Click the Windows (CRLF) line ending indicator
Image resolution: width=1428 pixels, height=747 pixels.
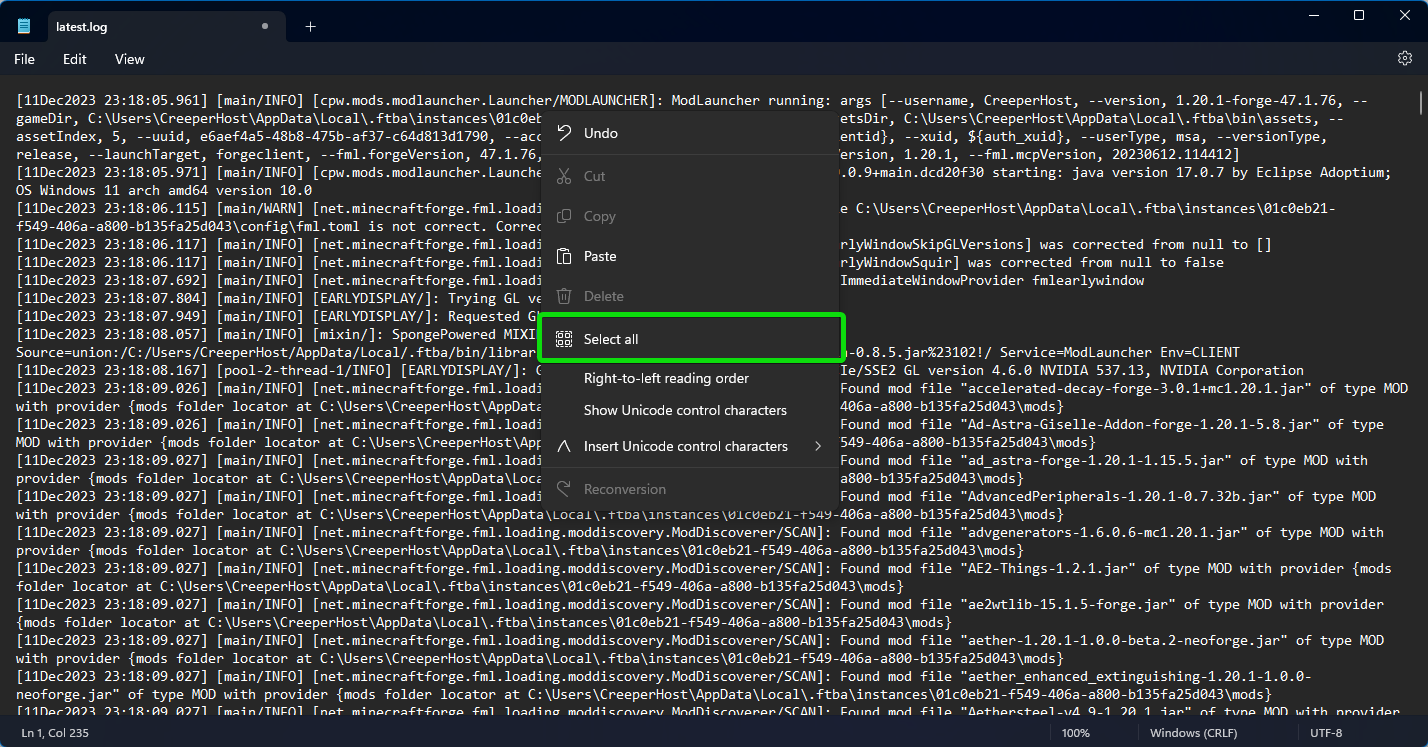[x=1193, y=733]
